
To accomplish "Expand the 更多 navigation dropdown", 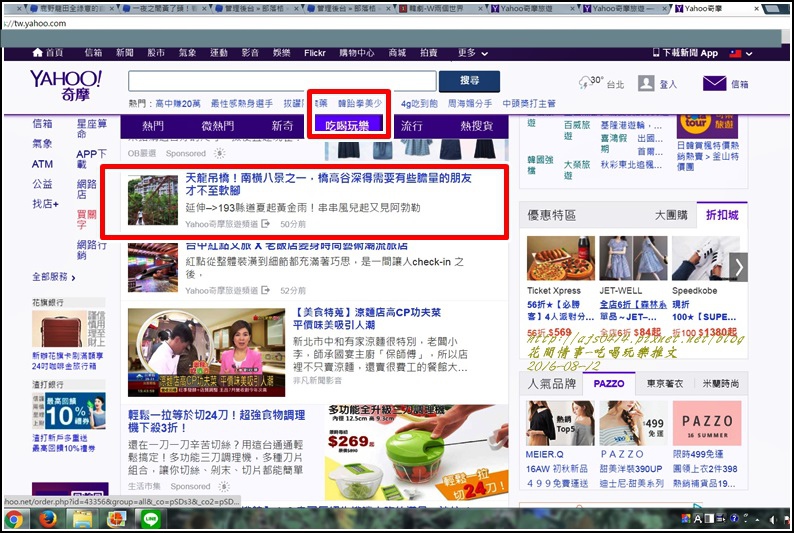I will (473, 53).
